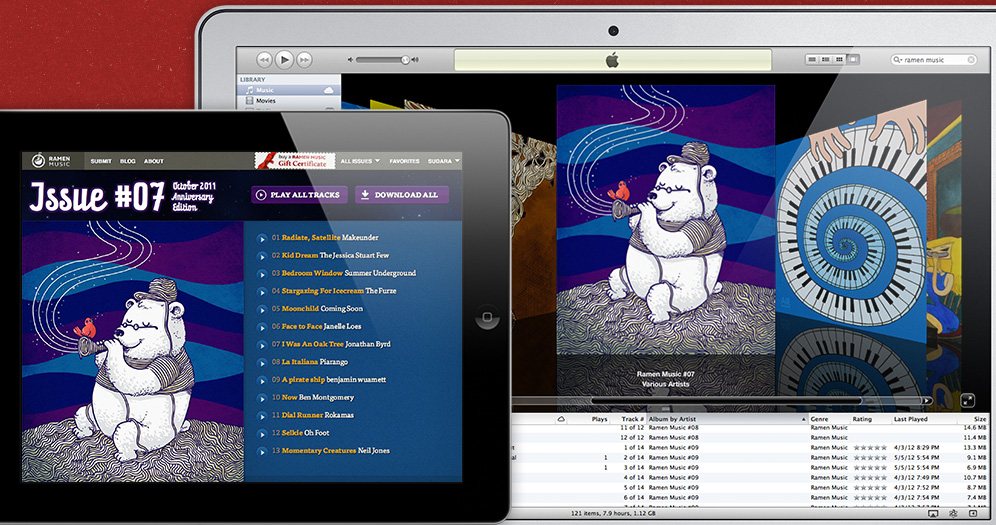The image size is (996, 525).
Task: Switch iTunes to list view
Action: [x=812, y=60]
